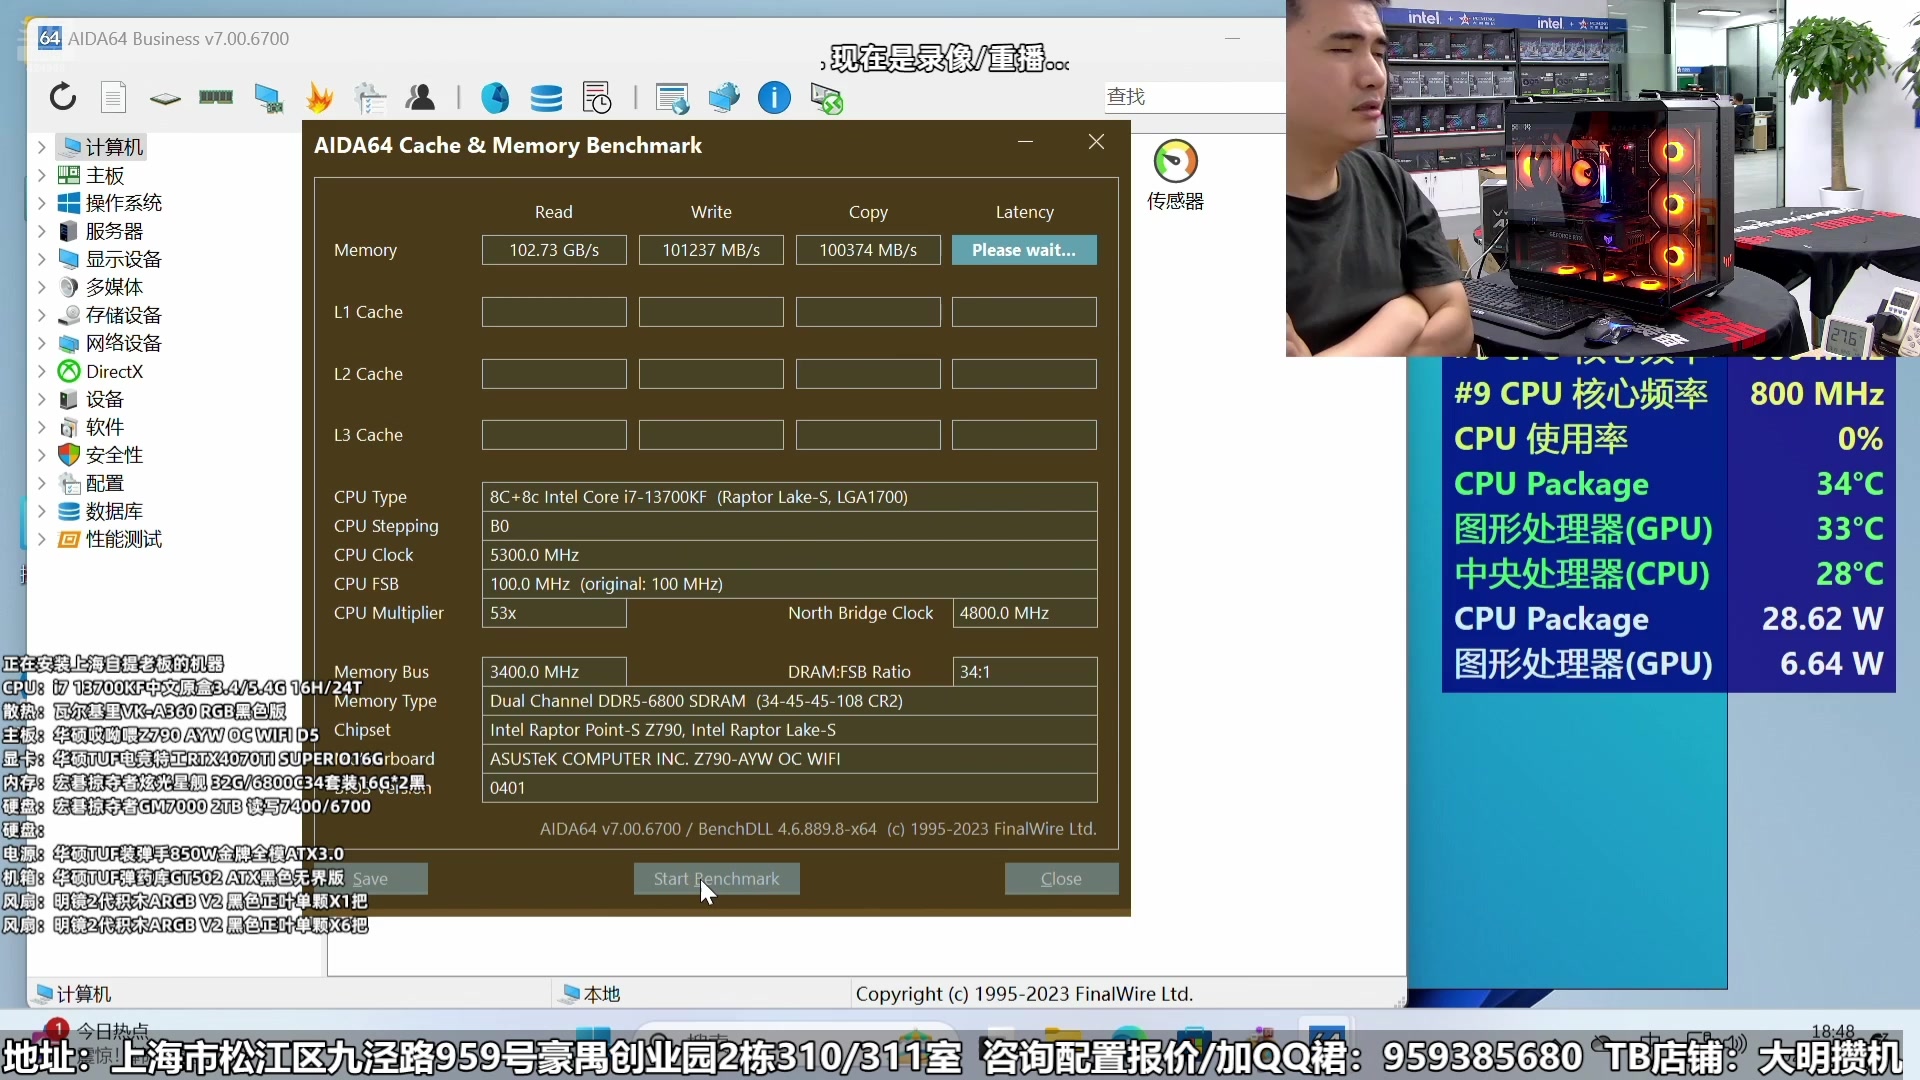1920x1080 pixels.
Task: Click the 本地 status bar entry
Action: tap(591, 994)
